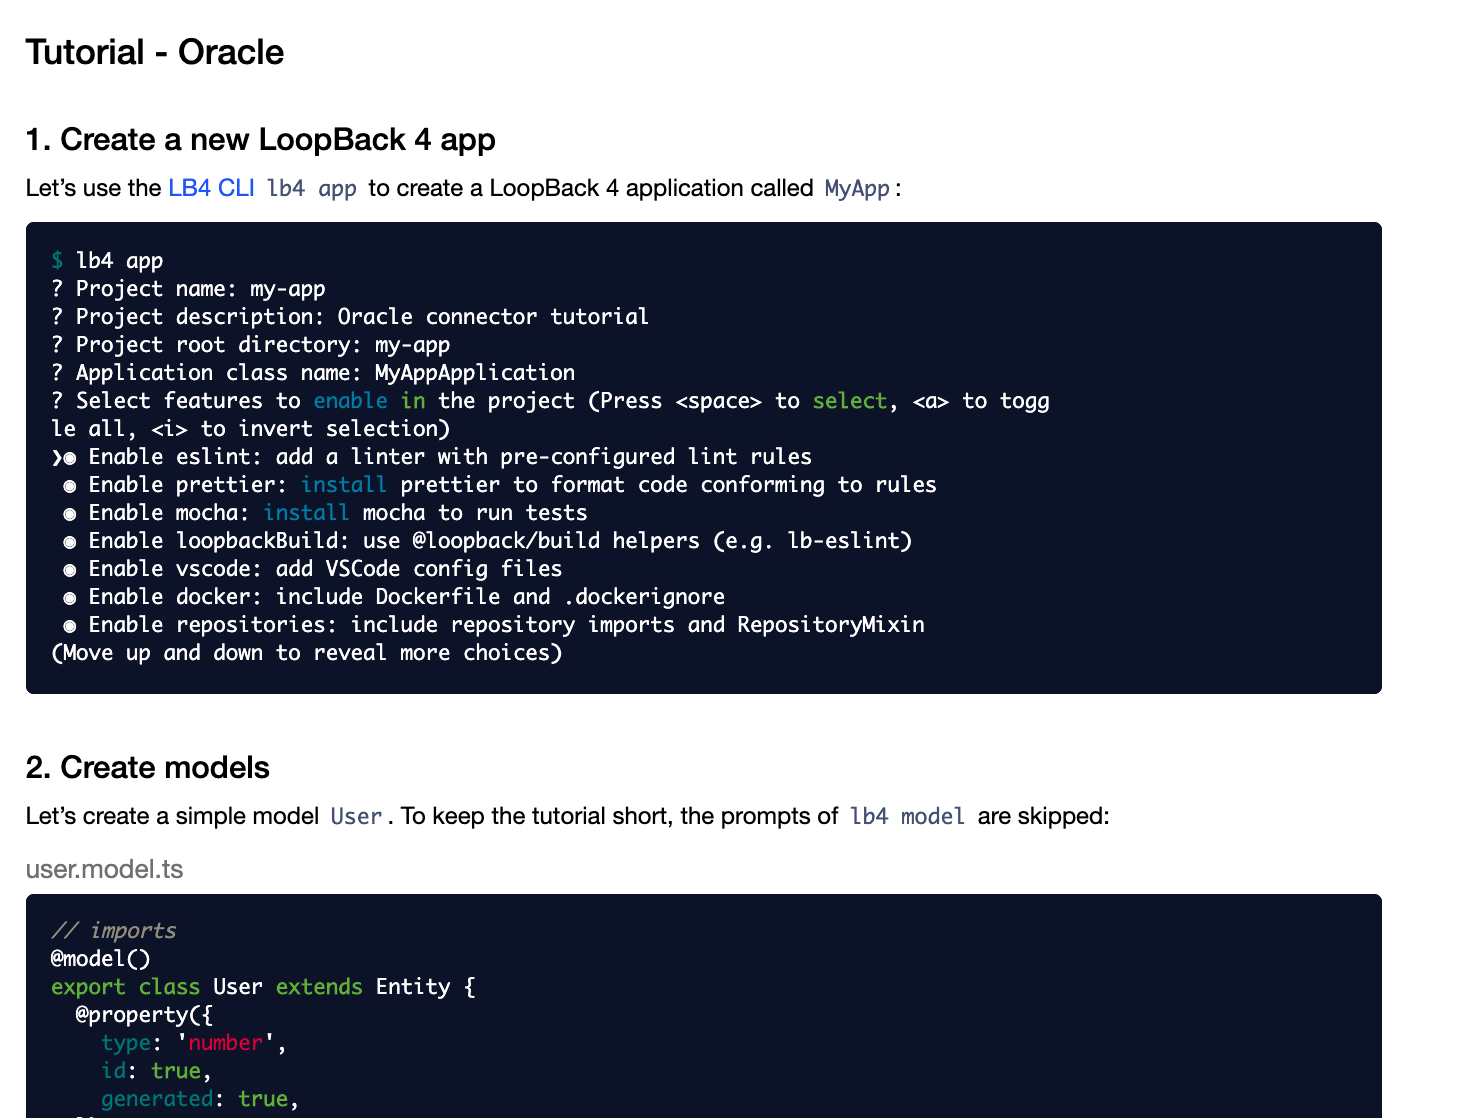Click heading '1. Create a new LoopBack 4 app'
This screenshot has width=1458, height=1118.
click(261, 139)
